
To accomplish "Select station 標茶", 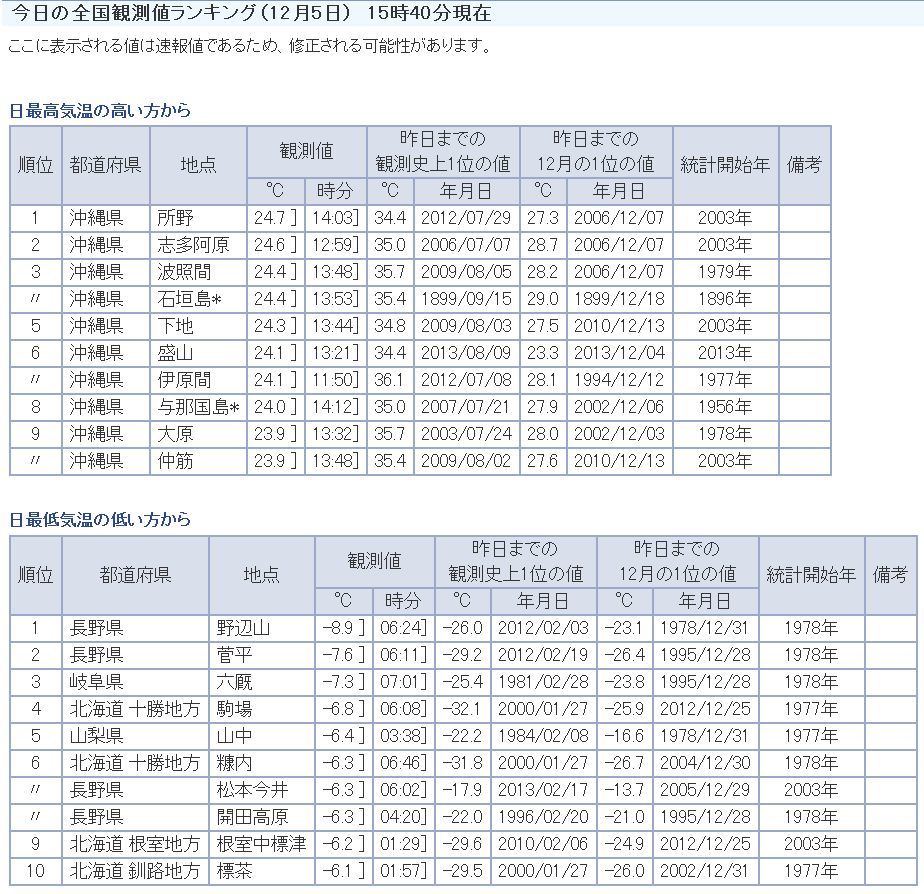I will coord(234,871).
